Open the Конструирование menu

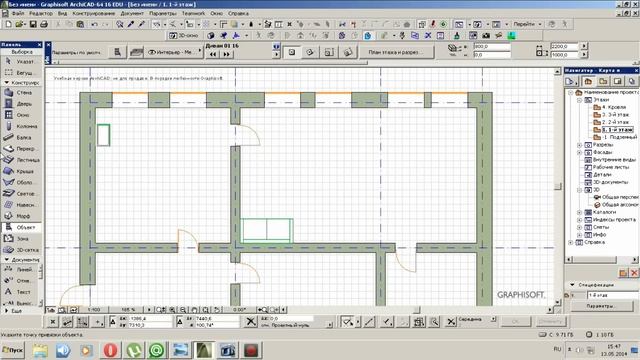(93, 13)
